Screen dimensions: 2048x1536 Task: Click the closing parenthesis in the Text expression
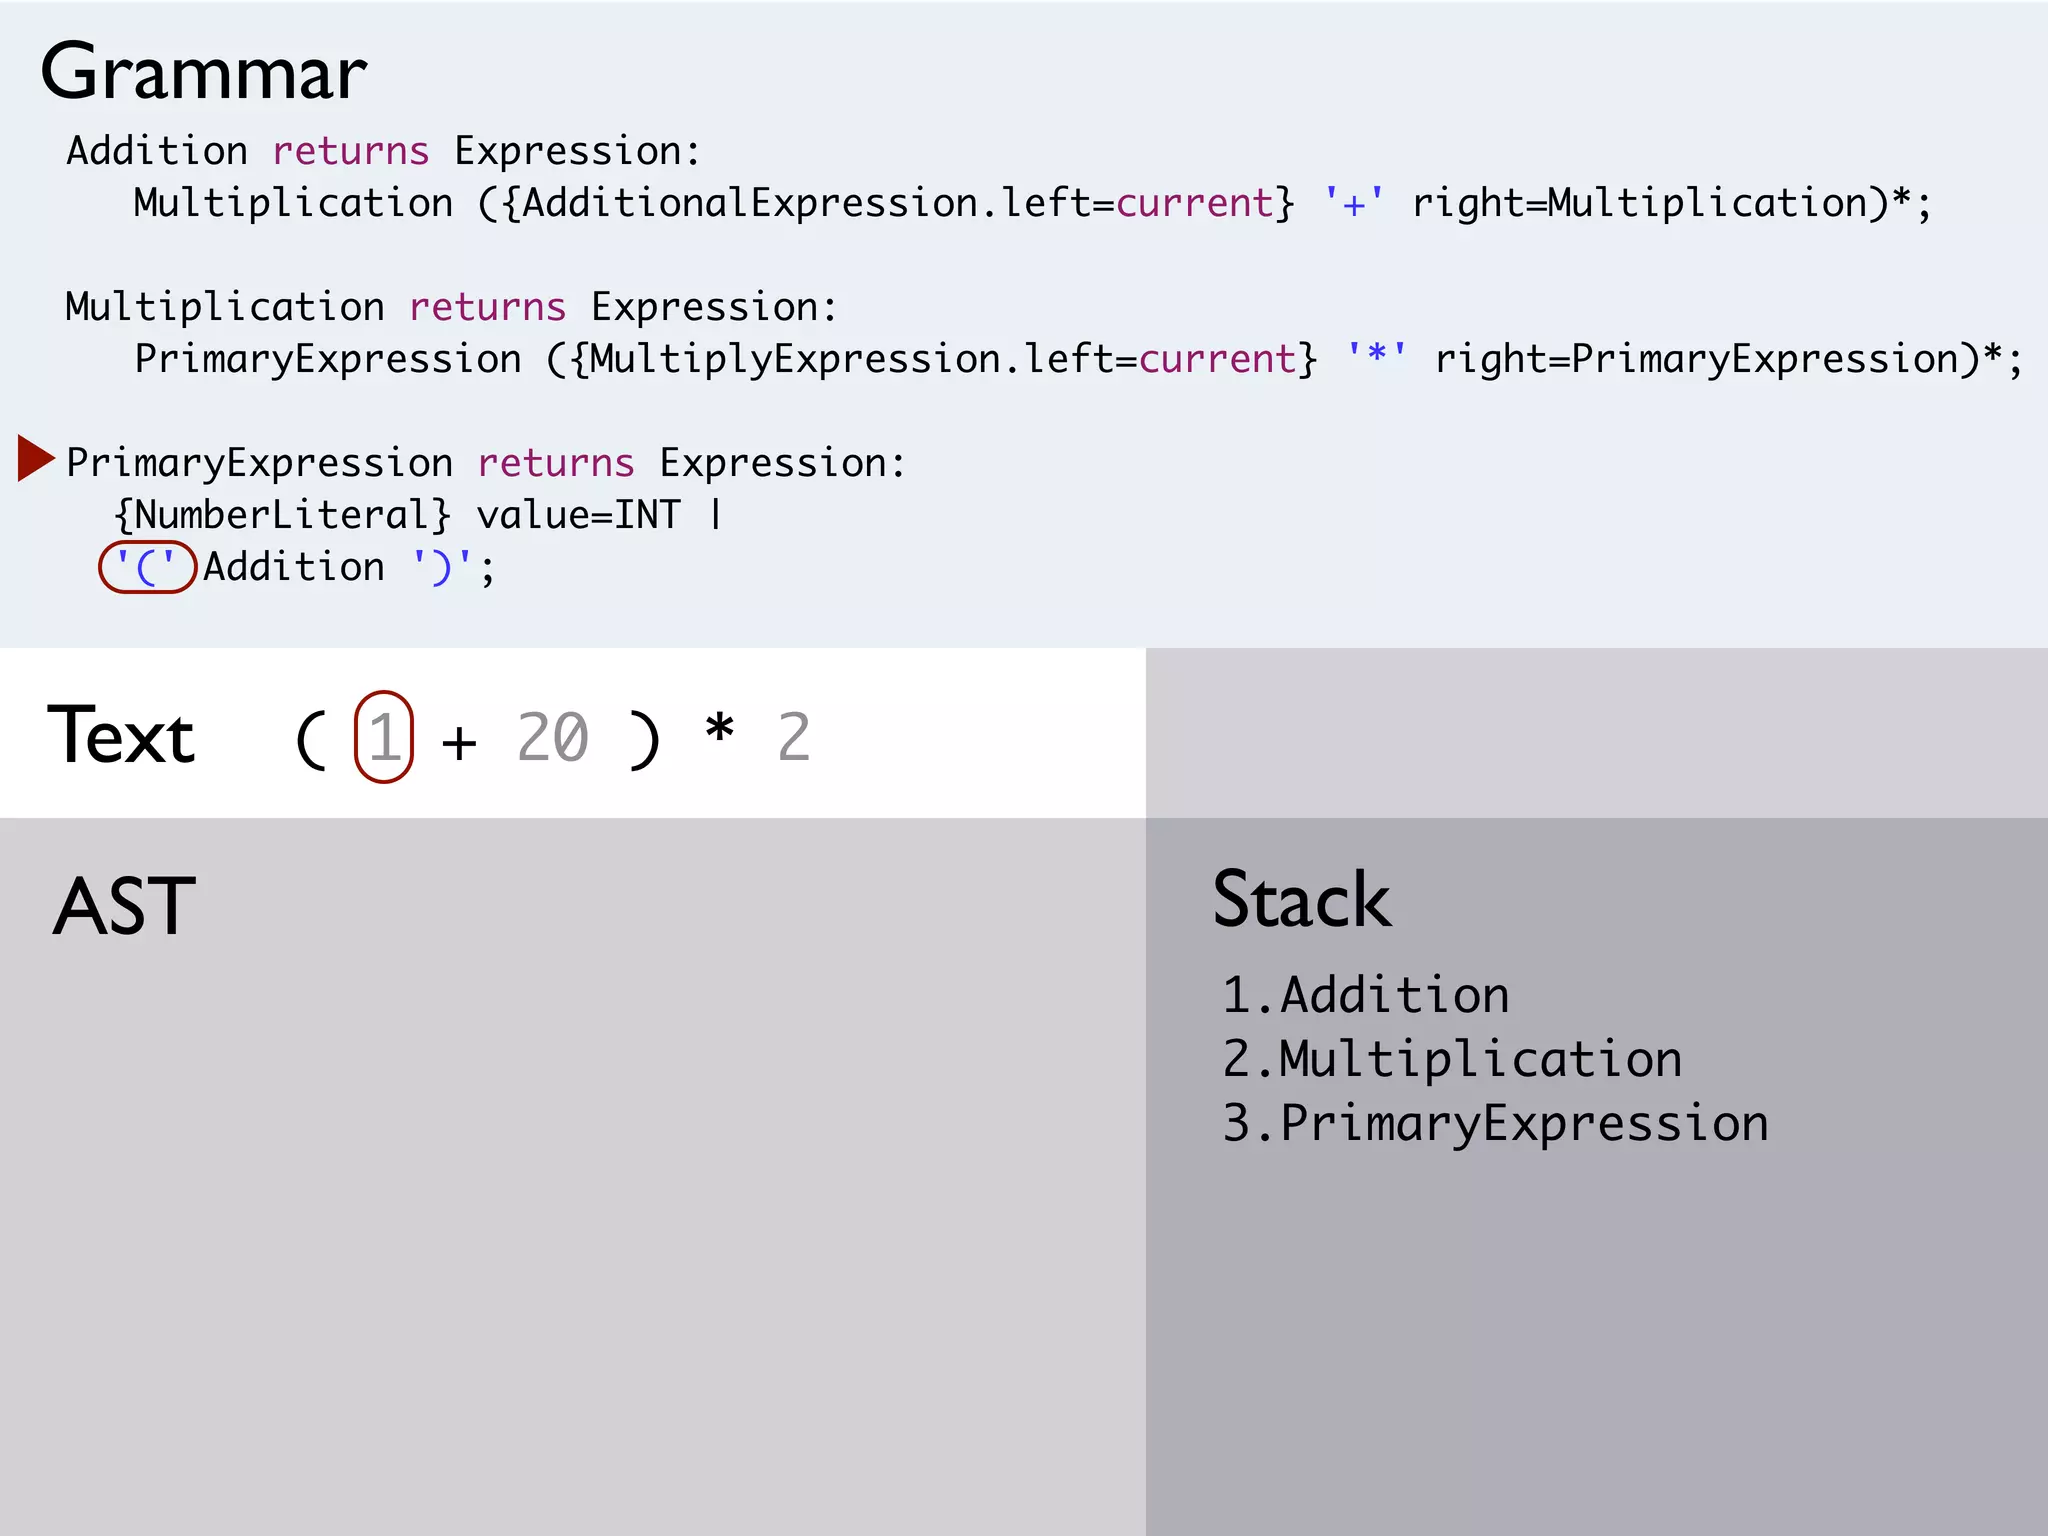[x=645, y=738]
